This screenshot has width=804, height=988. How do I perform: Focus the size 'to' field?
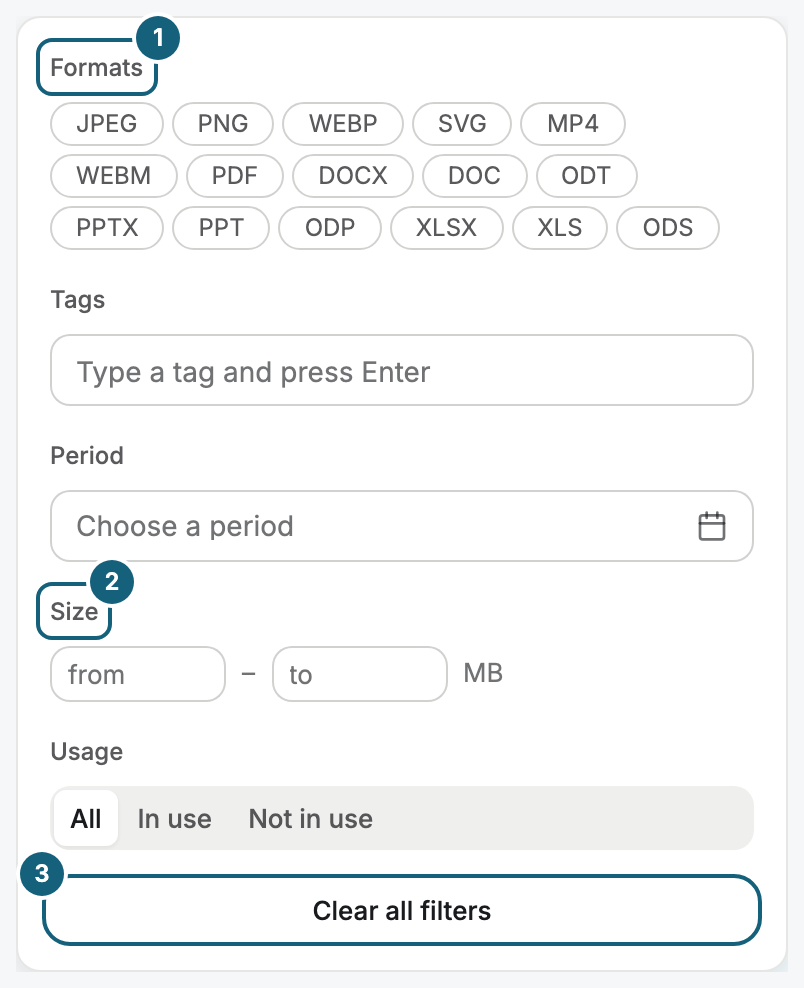360,674
